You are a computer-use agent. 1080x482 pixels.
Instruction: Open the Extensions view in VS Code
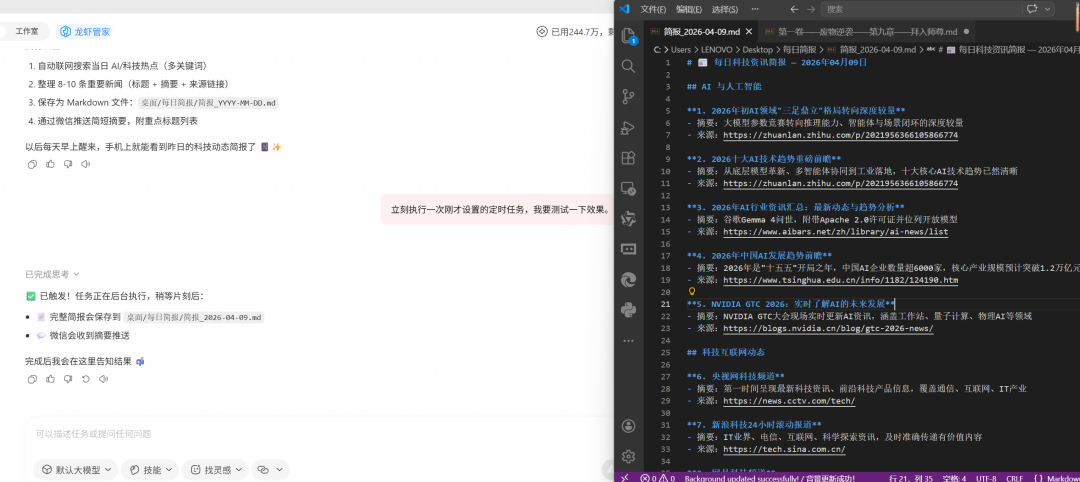coord(628,158)
